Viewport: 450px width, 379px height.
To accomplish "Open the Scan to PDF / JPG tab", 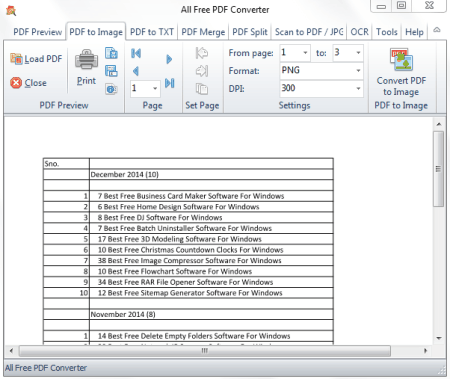I will 309,32.
